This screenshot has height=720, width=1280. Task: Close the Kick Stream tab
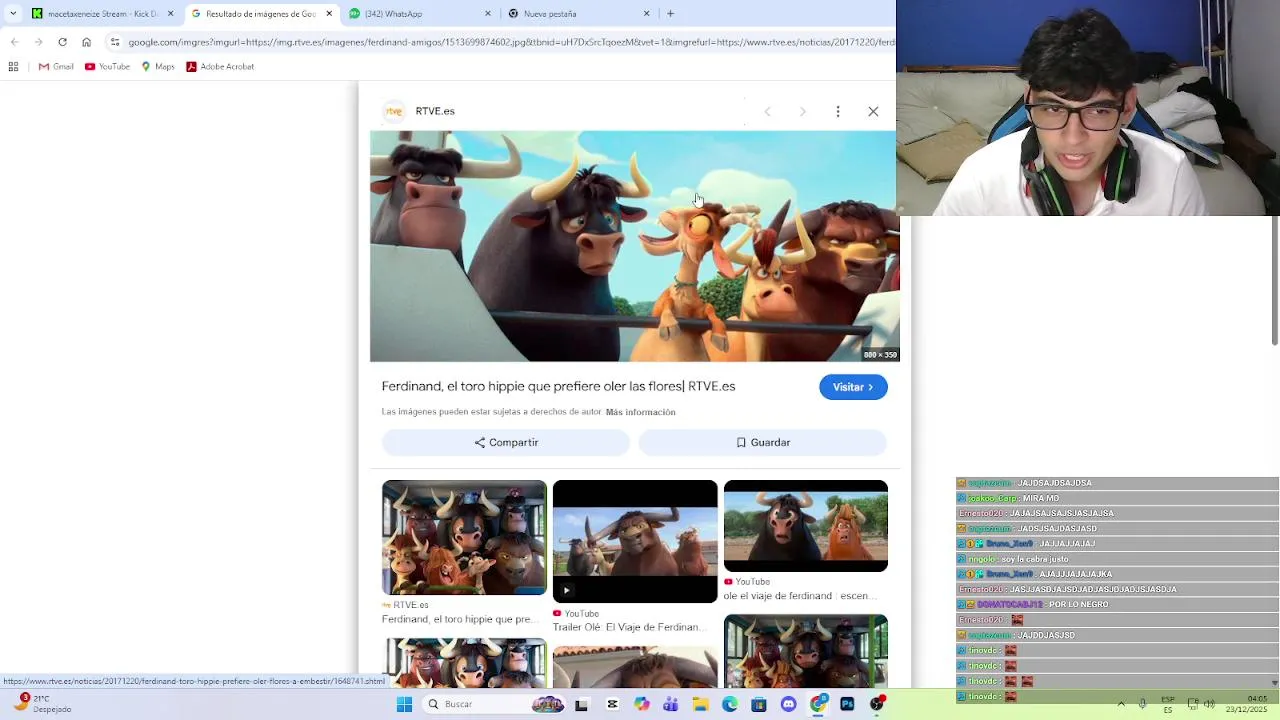click(x=170, y=14)
